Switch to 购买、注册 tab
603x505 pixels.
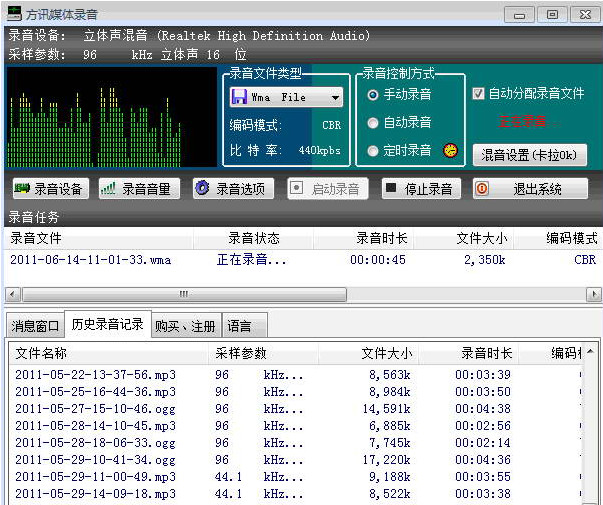pos(185,326)
